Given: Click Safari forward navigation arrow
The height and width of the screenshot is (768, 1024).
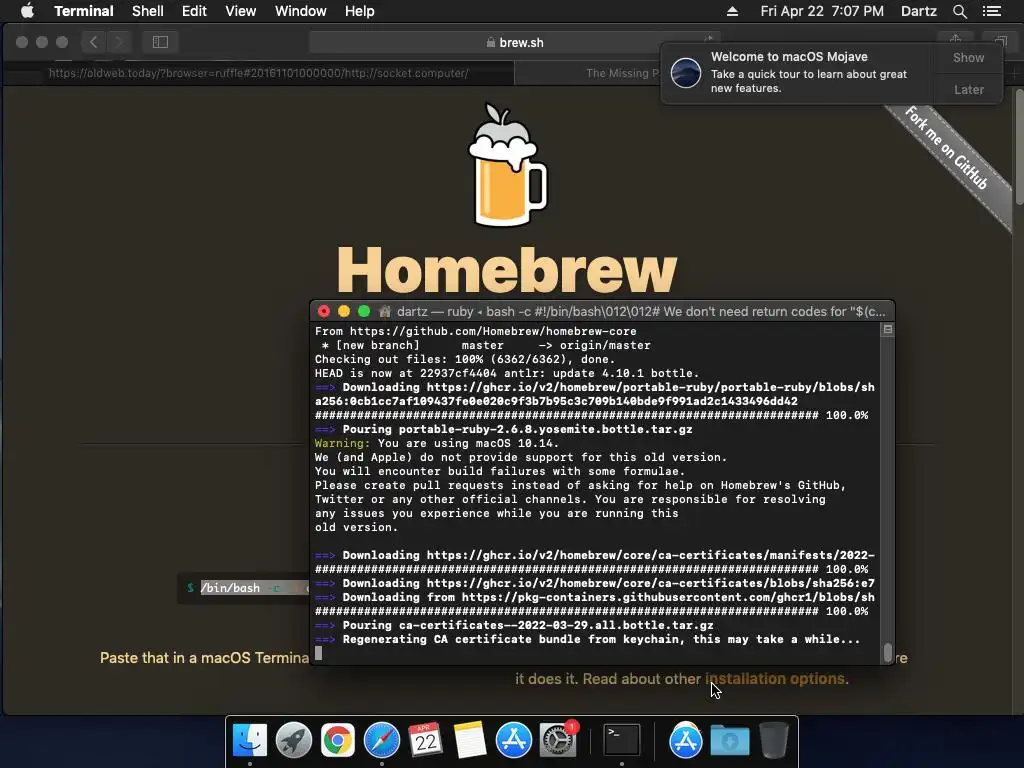Looking at the screenshot, I should point(118,42).
